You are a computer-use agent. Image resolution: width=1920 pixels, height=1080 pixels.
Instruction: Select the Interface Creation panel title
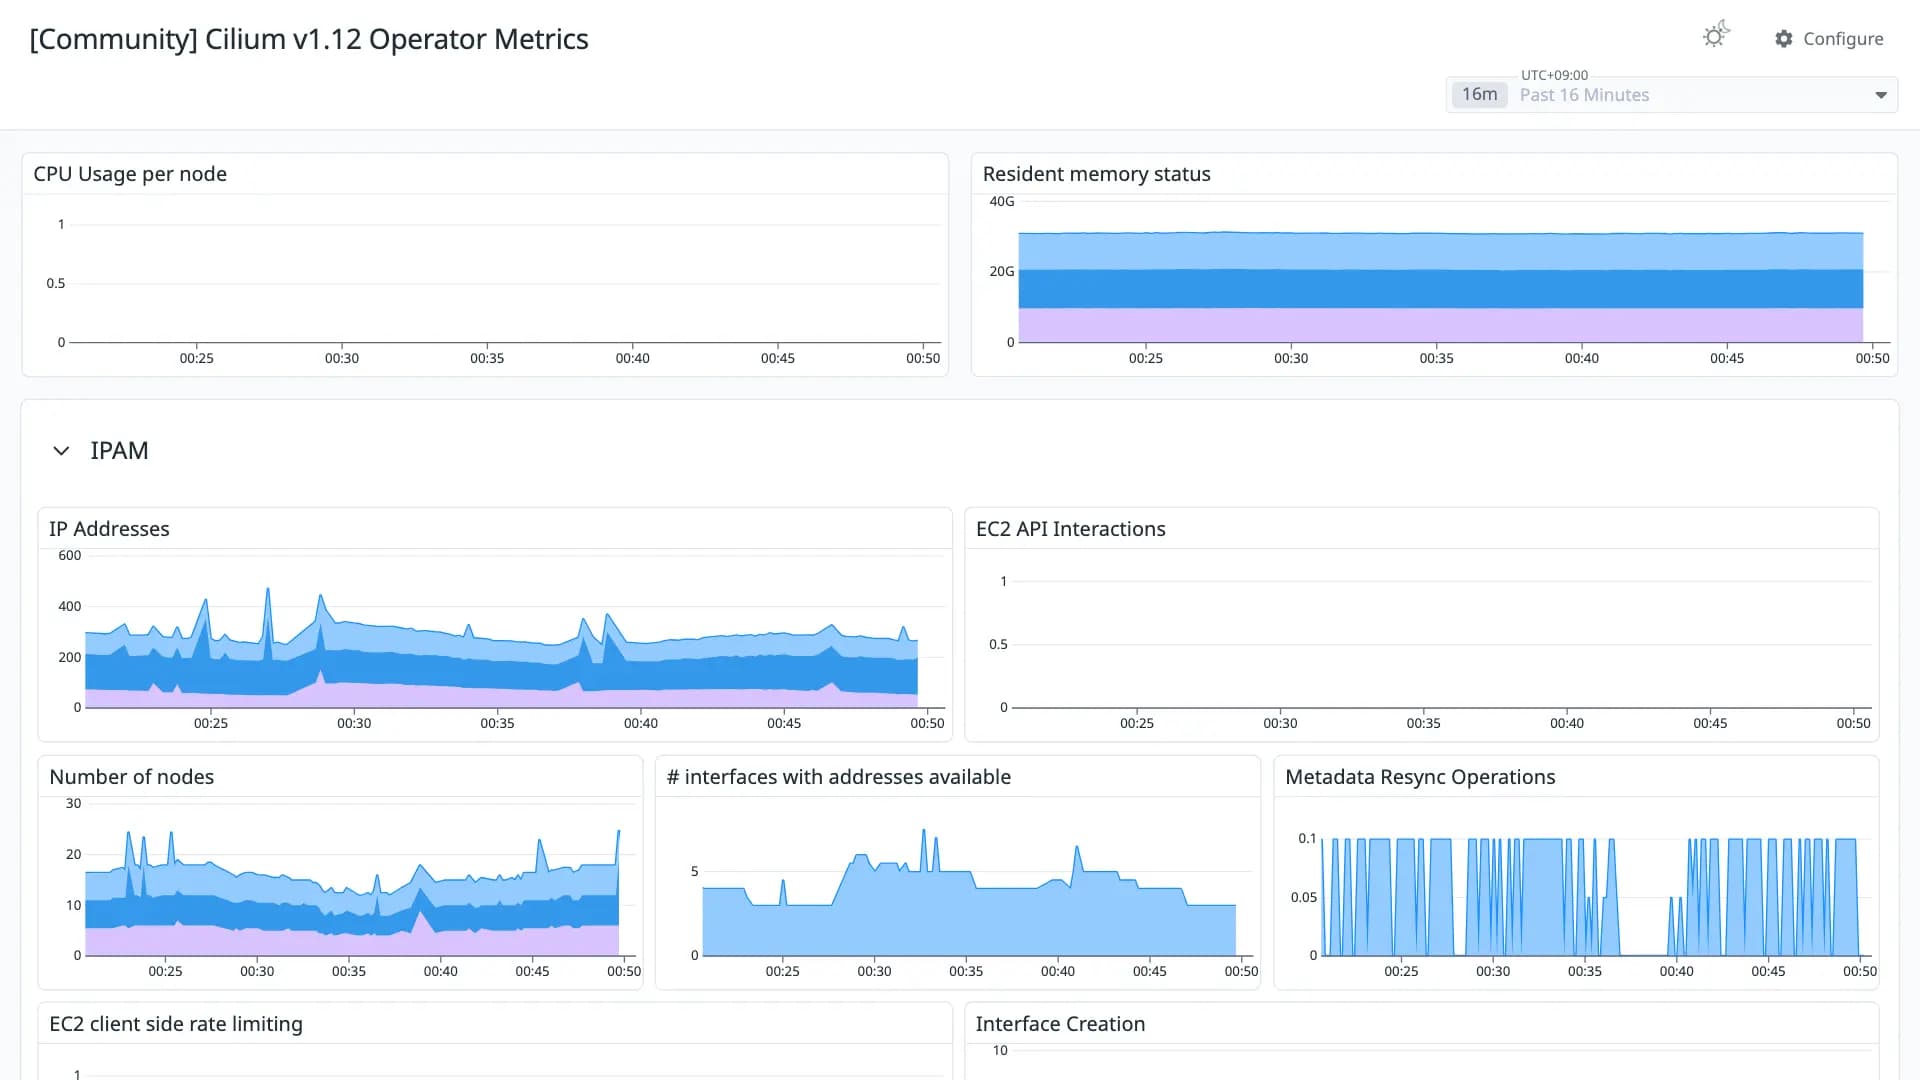pos(1060,1024)
